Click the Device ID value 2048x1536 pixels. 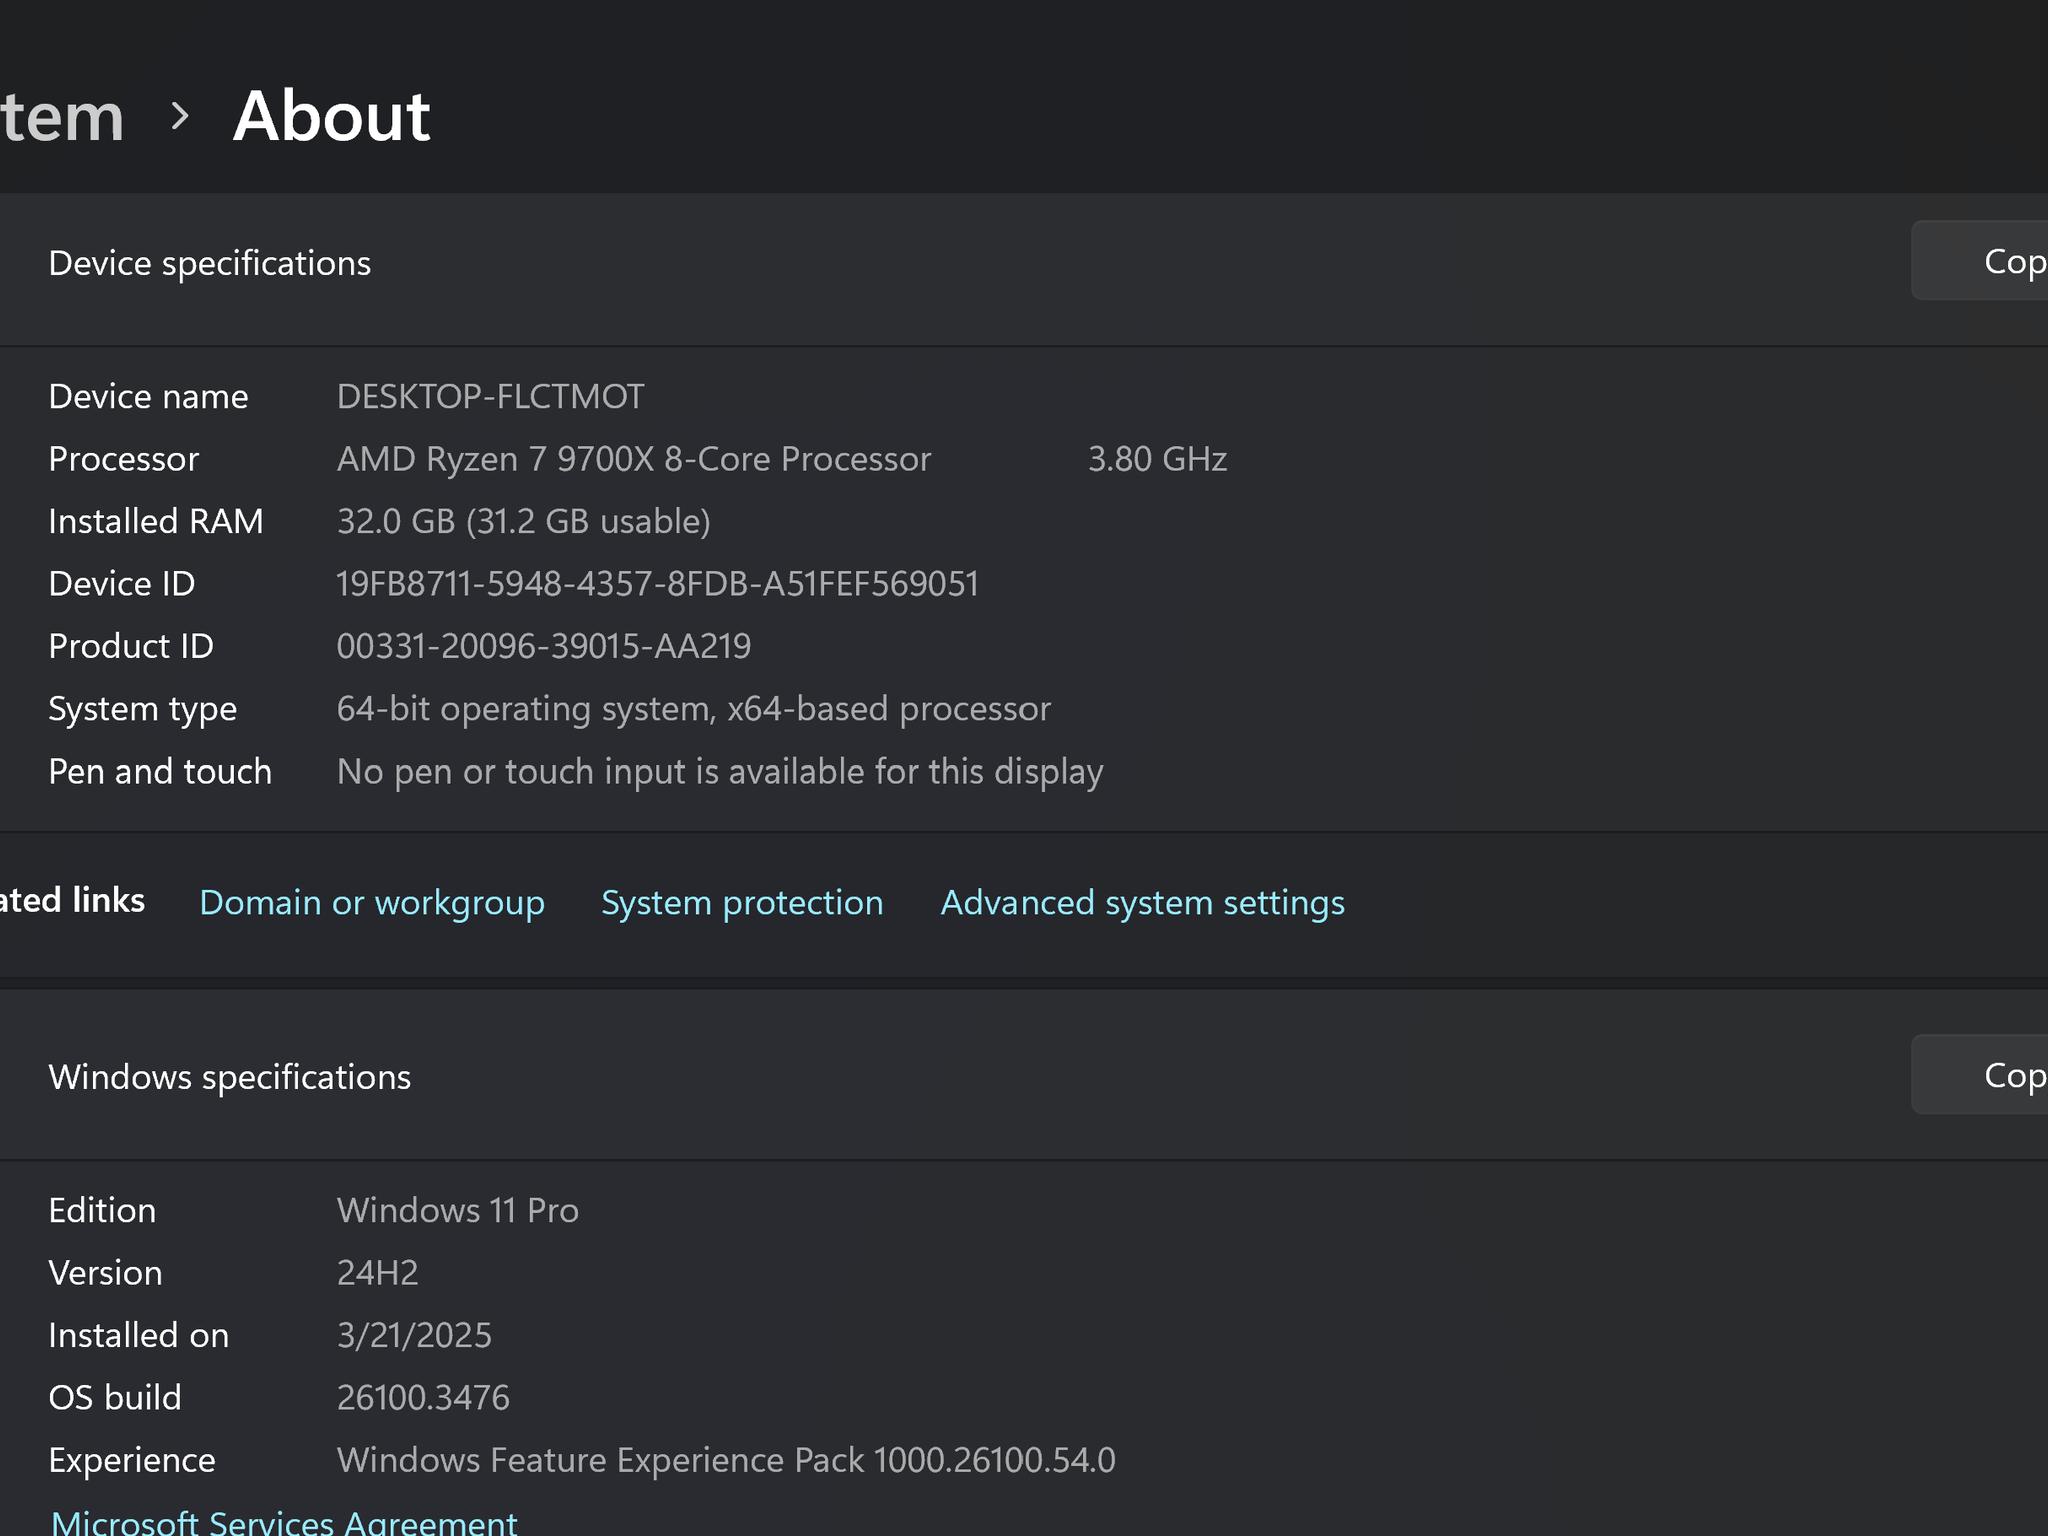pyautogui.click(x=657, y=583)
